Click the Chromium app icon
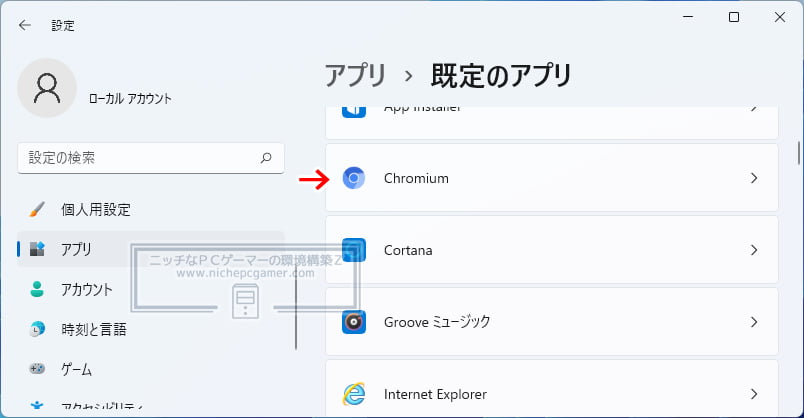Image resolution: width=804 pixels, height=418 pixels. point(354,178)
